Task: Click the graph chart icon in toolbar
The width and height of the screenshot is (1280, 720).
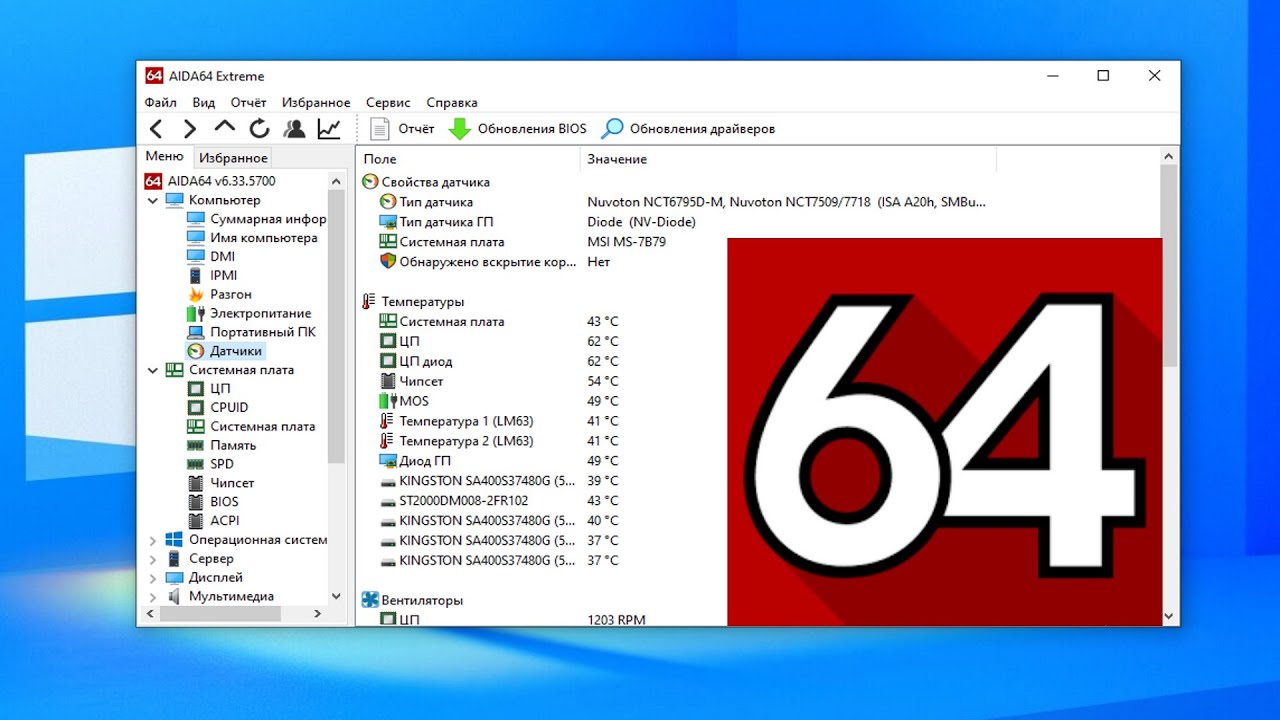Action: coord(329,129)
